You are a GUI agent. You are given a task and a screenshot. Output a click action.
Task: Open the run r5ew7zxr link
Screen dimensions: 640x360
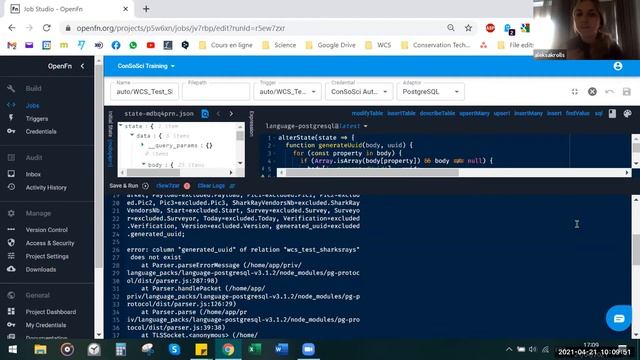tap(168, 186)
